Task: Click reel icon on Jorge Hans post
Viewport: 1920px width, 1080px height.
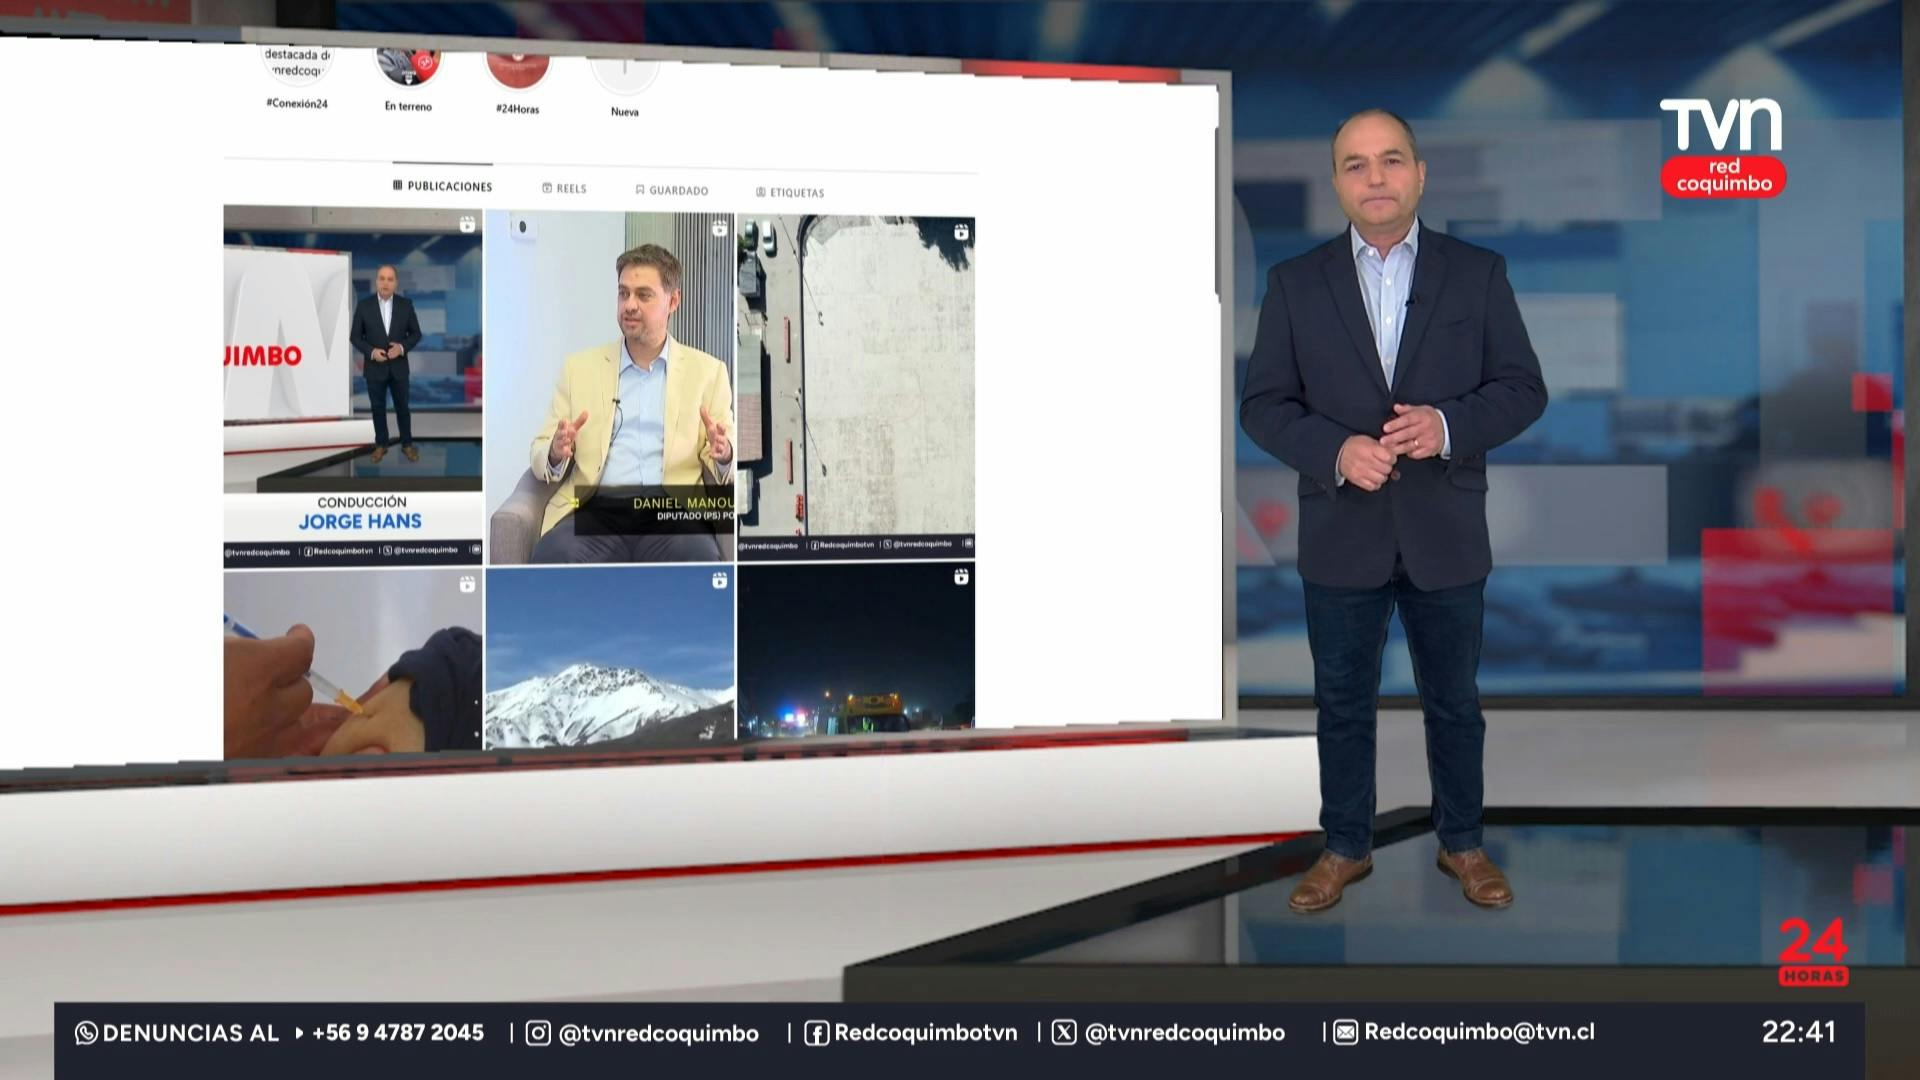Action: pyautogui.click(x=467, y=225)
